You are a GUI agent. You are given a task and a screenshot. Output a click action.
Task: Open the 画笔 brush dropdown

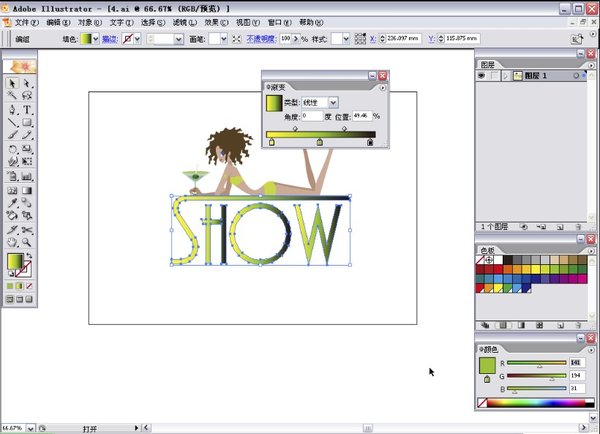(x=224, y=39)
